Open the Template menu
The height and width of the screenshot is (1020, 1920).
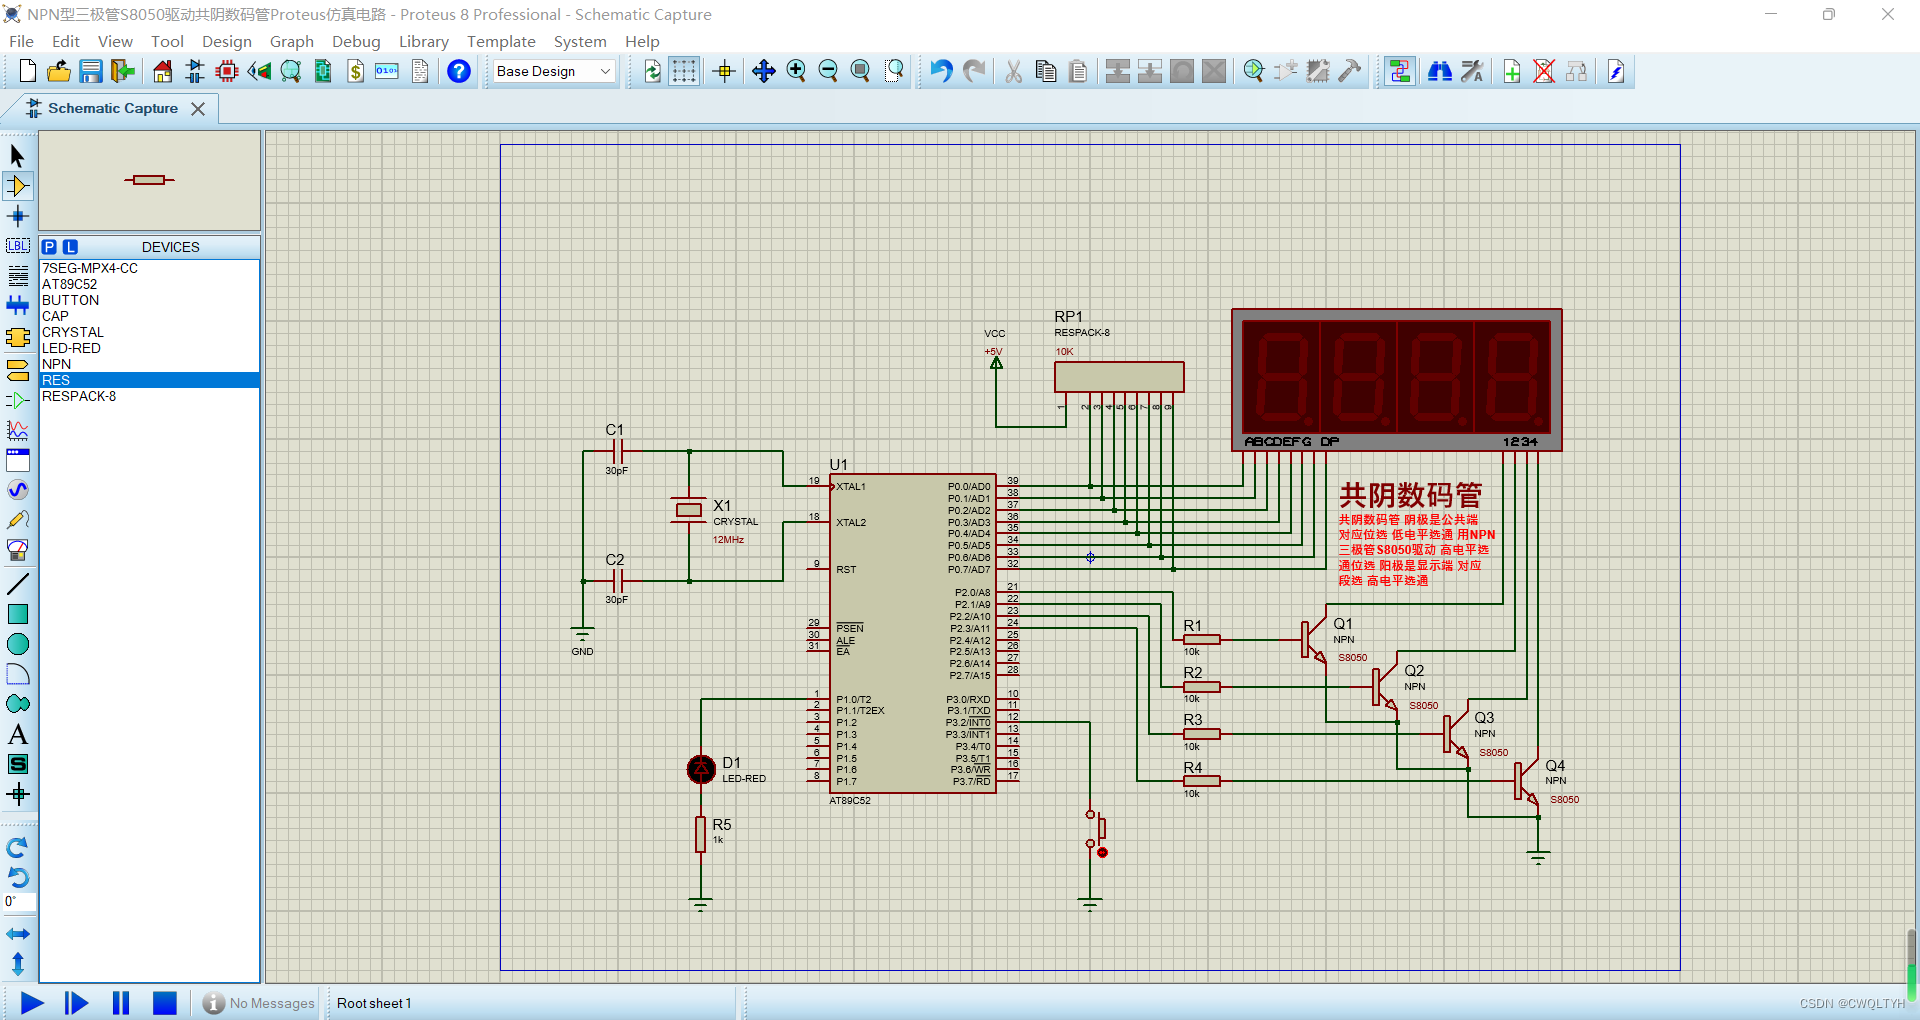point(501,41)
